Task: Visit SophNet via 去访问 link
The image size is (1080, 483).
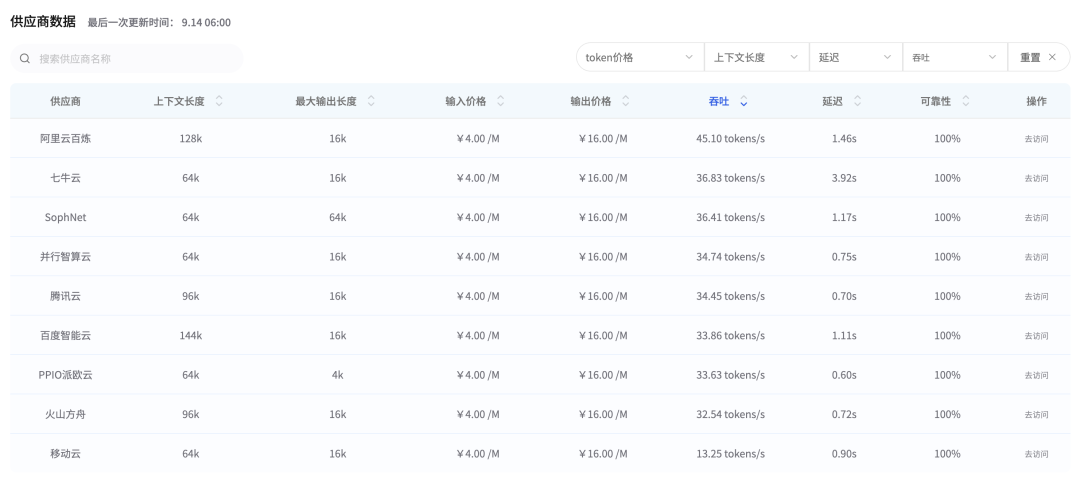Action: pyautogui.click(x=1036, y=218)
